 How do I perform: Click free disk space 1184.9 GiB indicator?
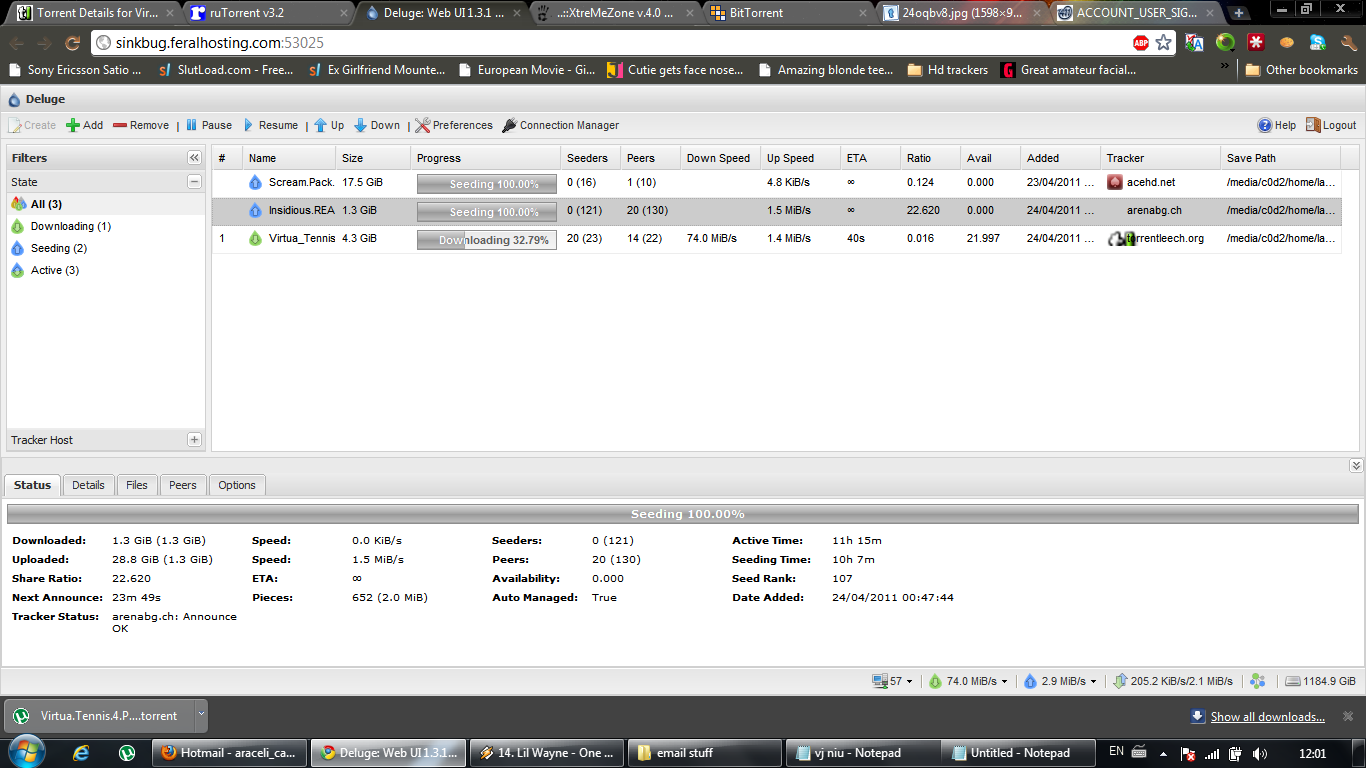[1320, 681]
